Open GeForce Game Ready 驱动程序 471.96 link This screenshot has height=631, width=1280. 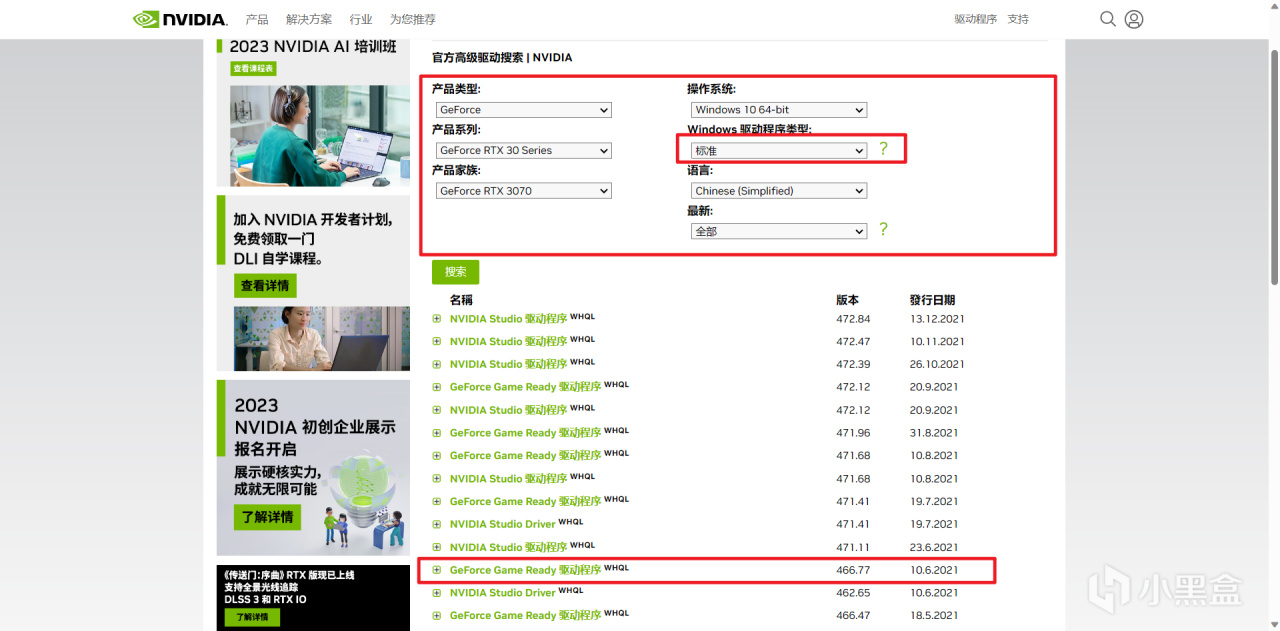click(x=525, y=433)
